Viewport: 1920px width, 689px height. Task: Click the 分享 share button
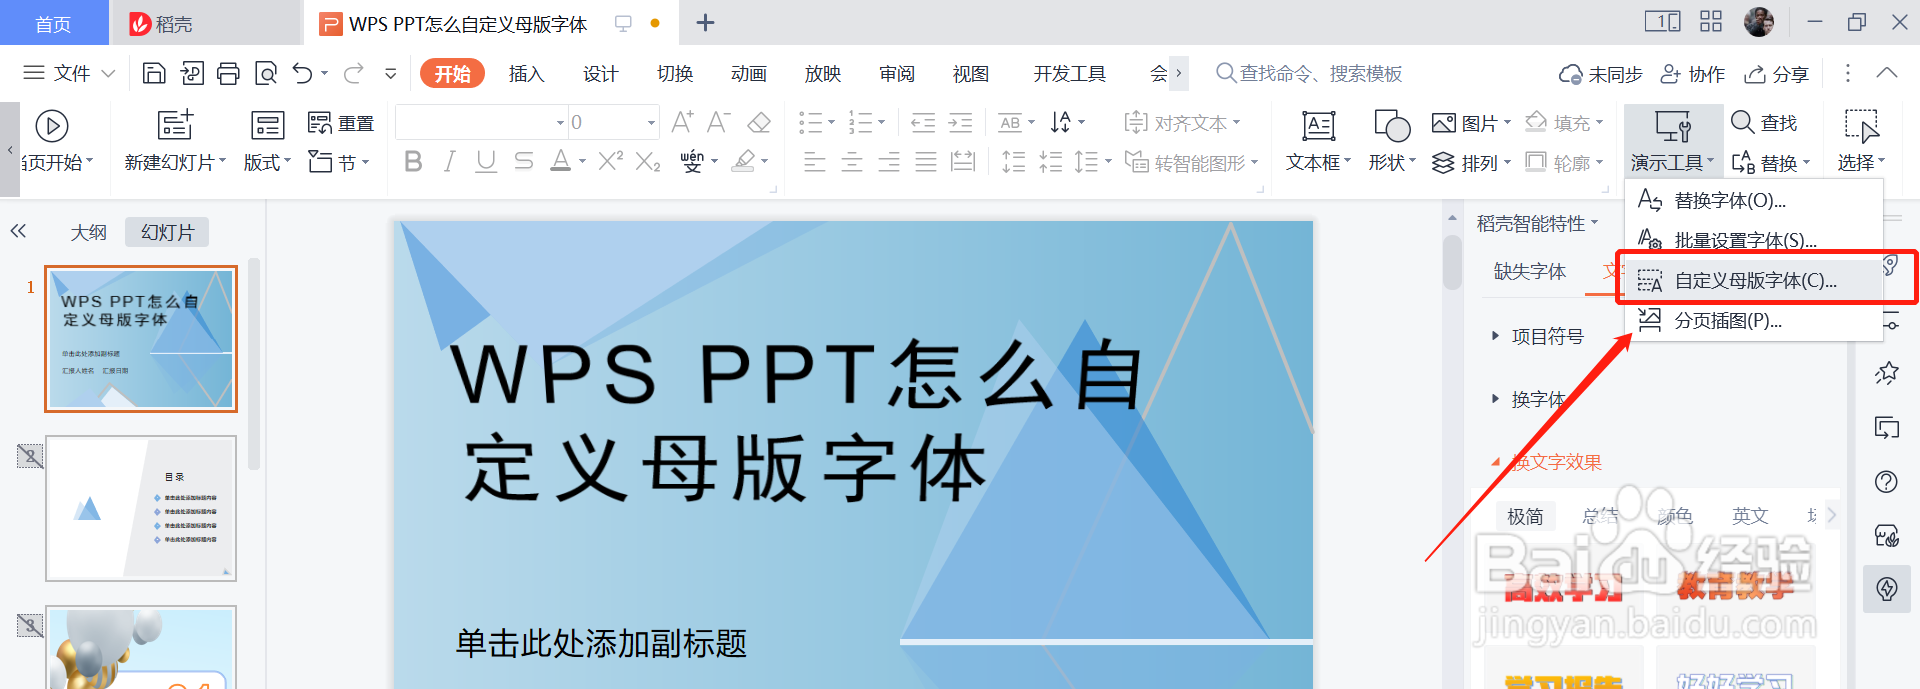tap(1777, 74)
